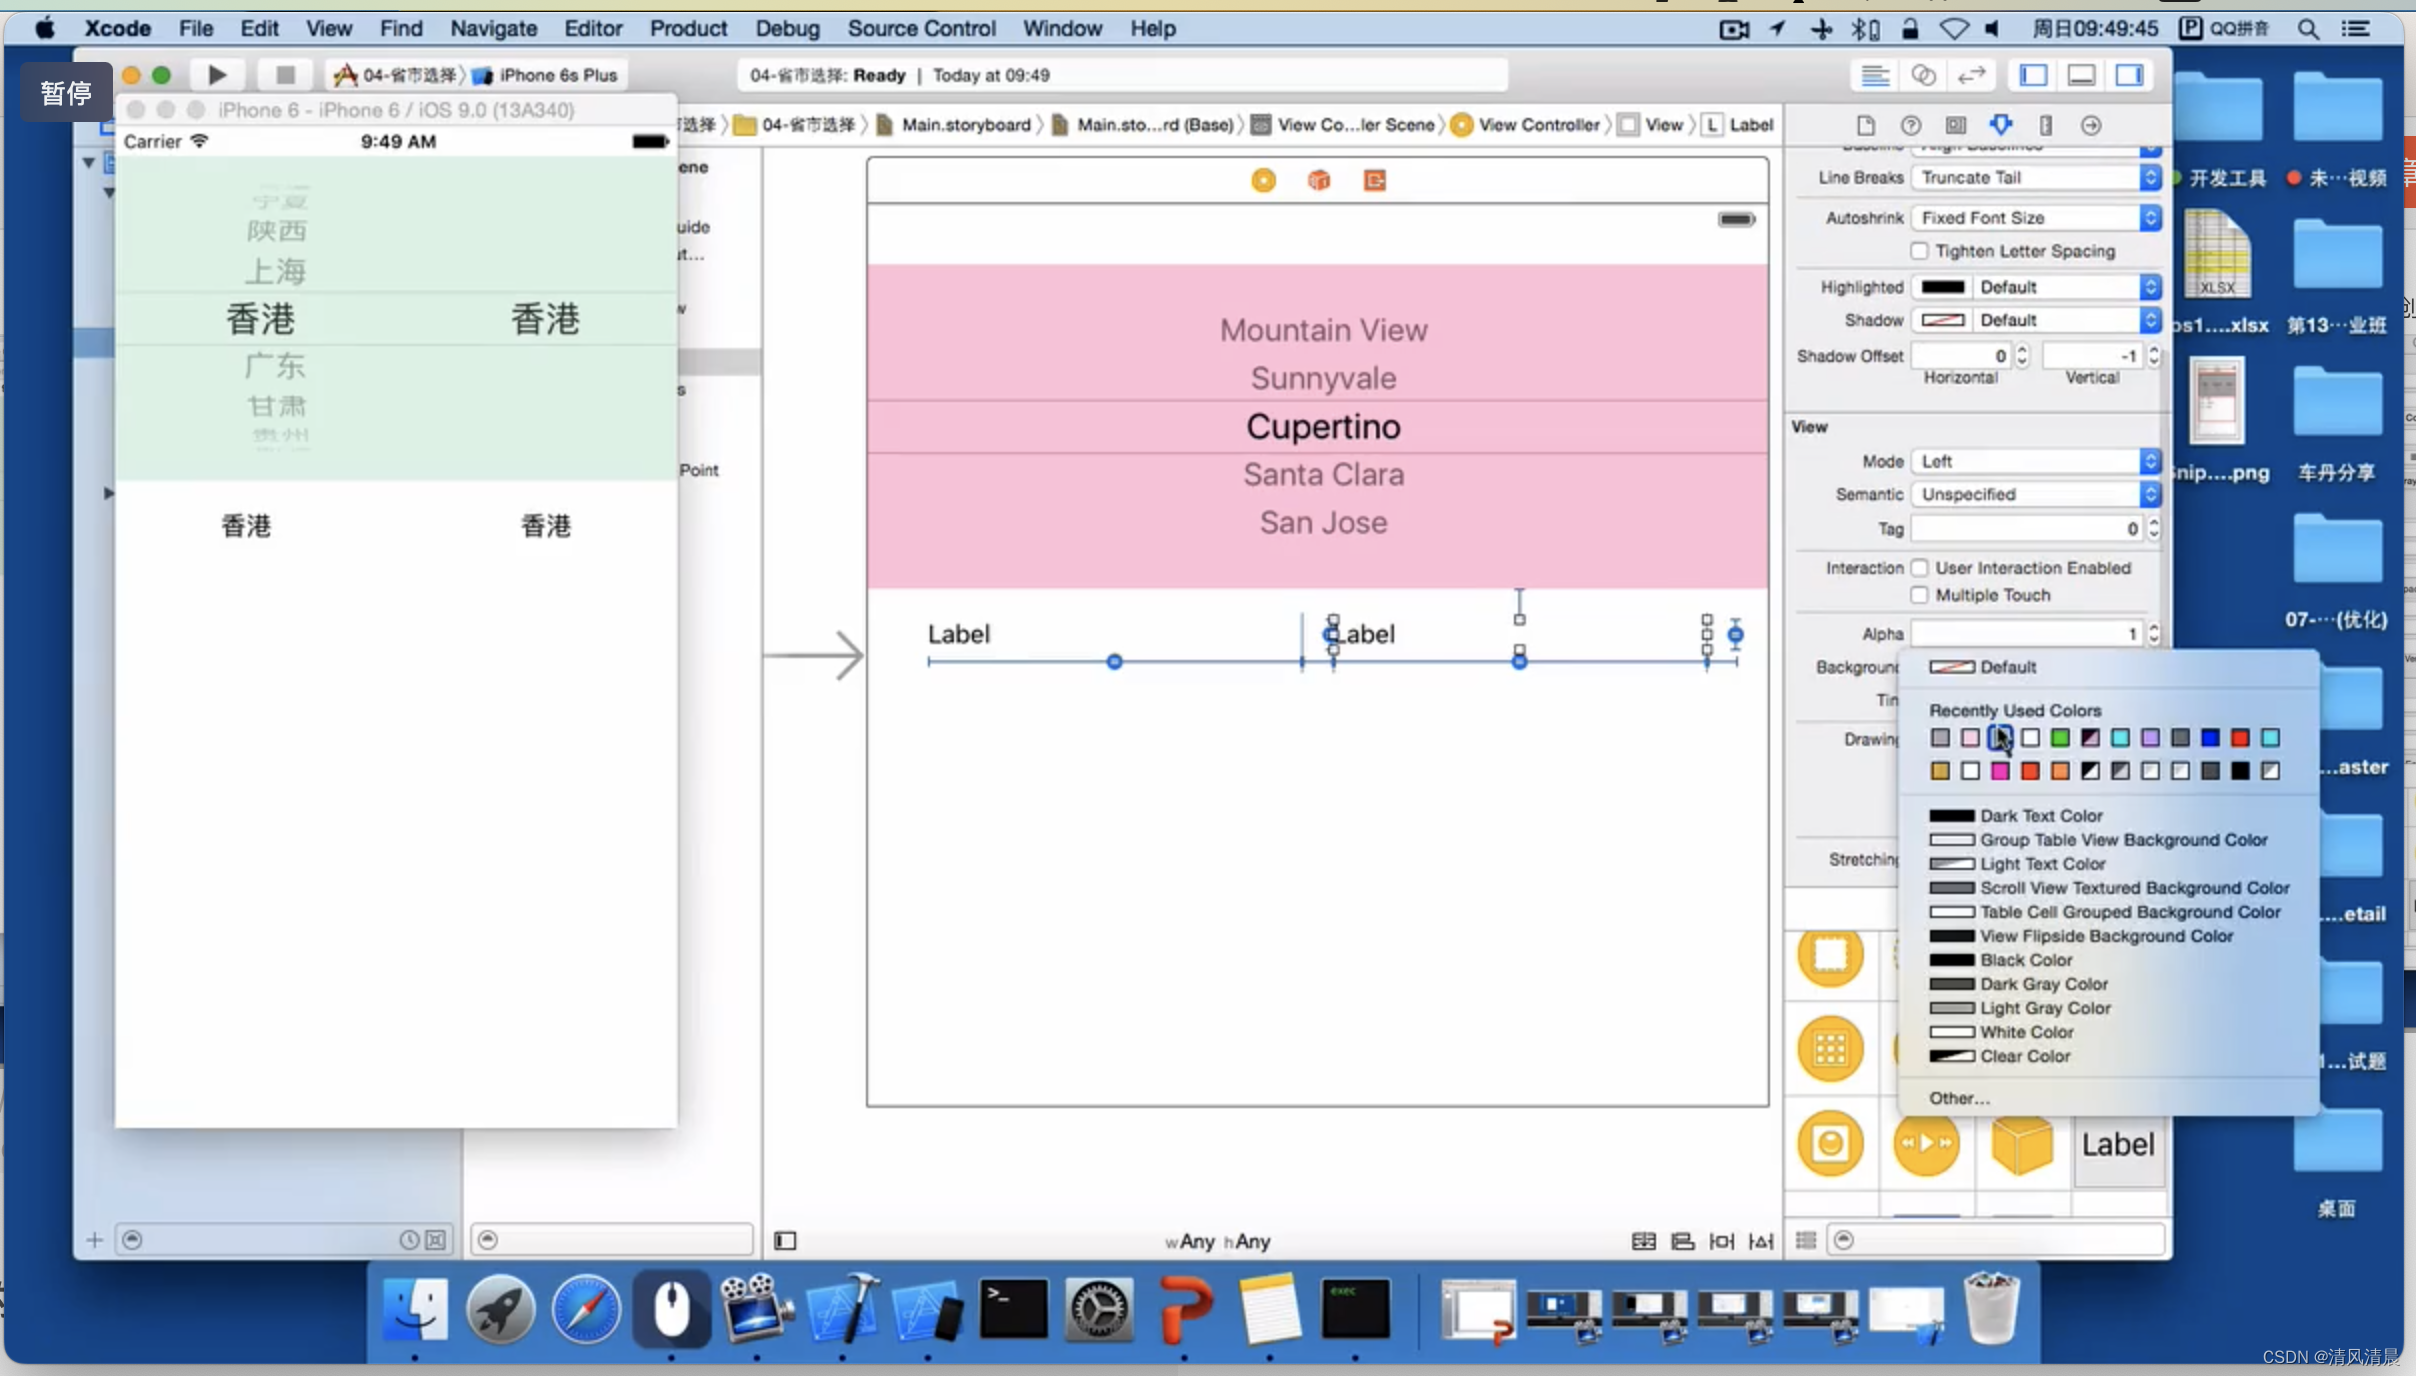Open Highlighted color Default dropdown
The height and width of the screenshot is (1376, 2416).
2066,287
